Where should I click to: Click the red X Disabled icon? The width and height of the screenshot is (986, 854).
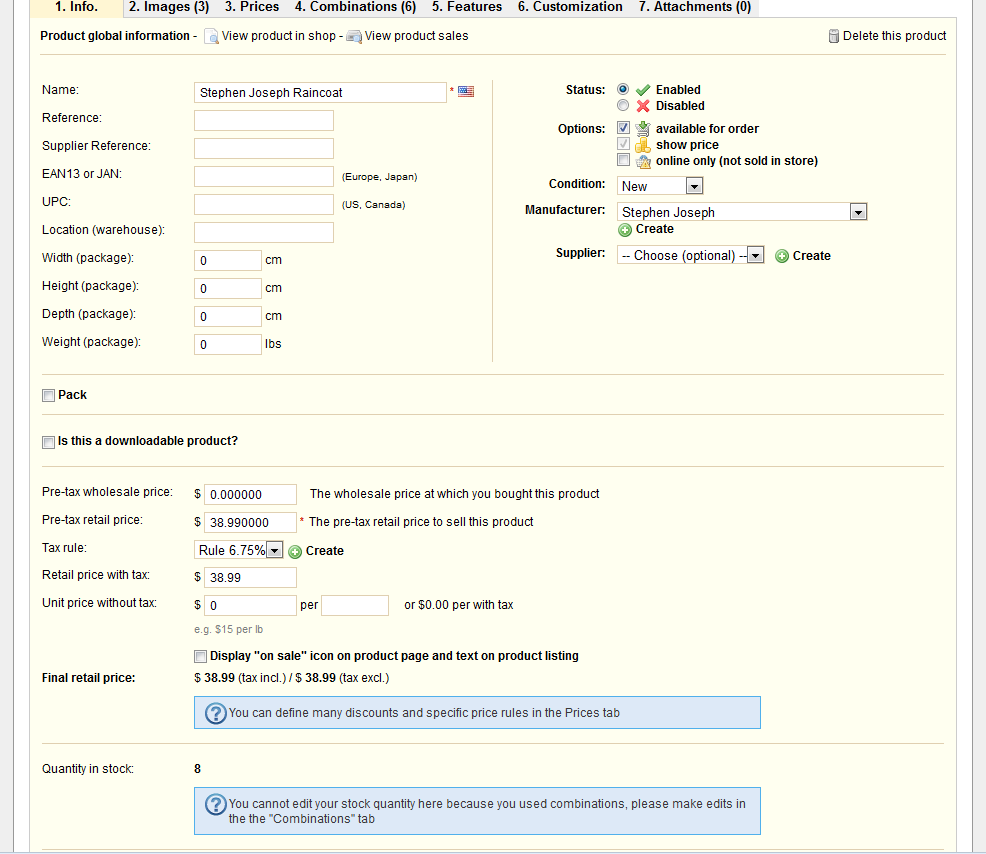643,106
